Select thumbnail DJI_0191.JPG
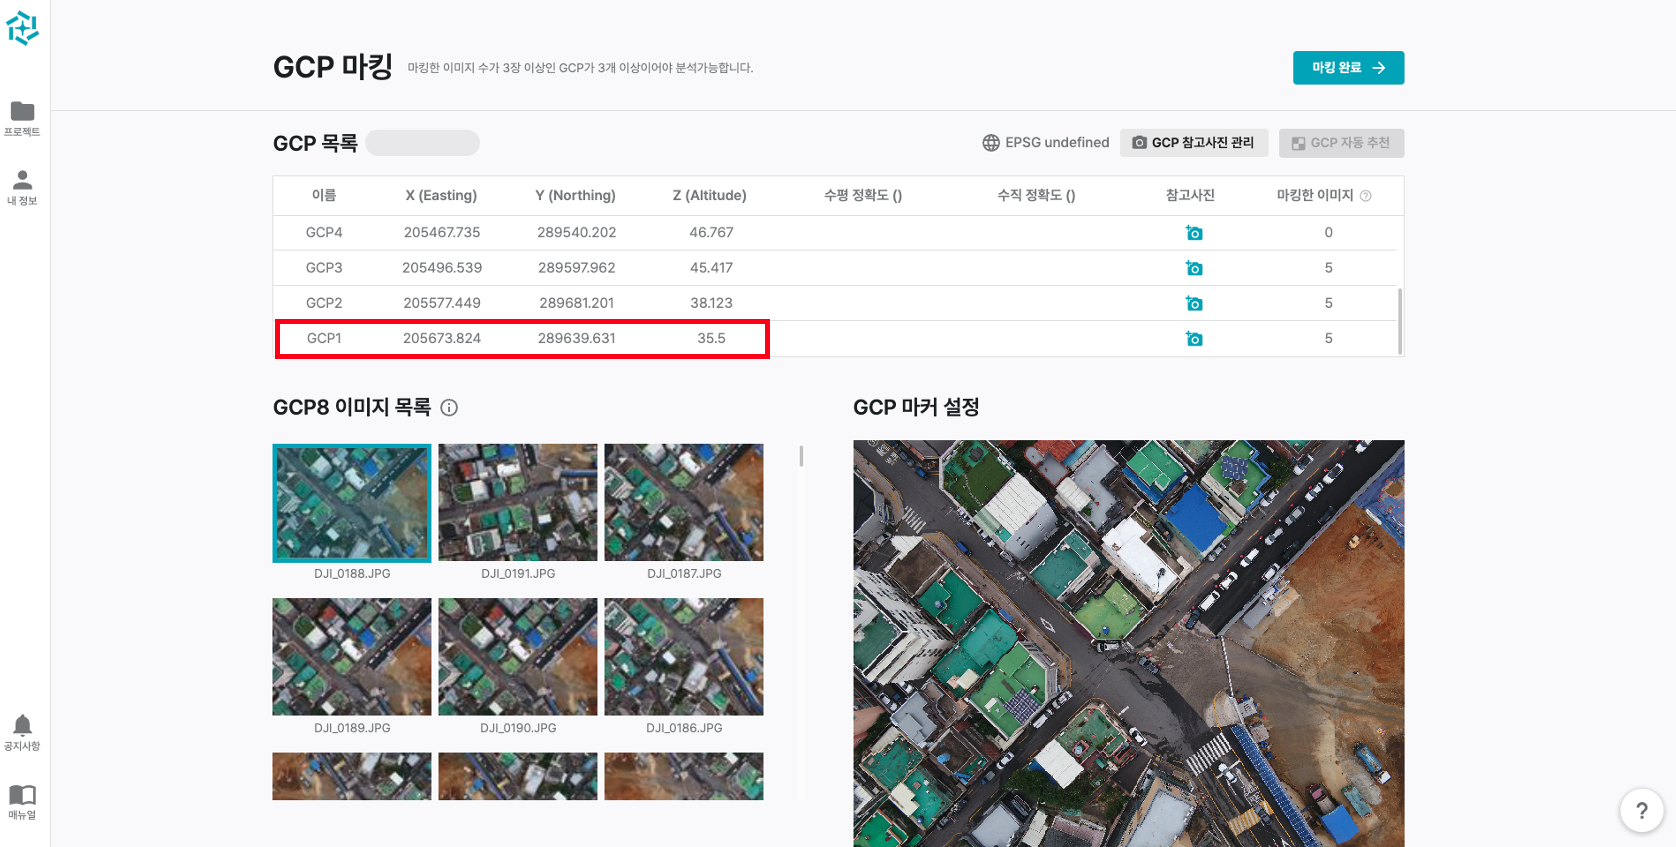Viewport: 1676px width, 847px height. click(x=518, y=502)
